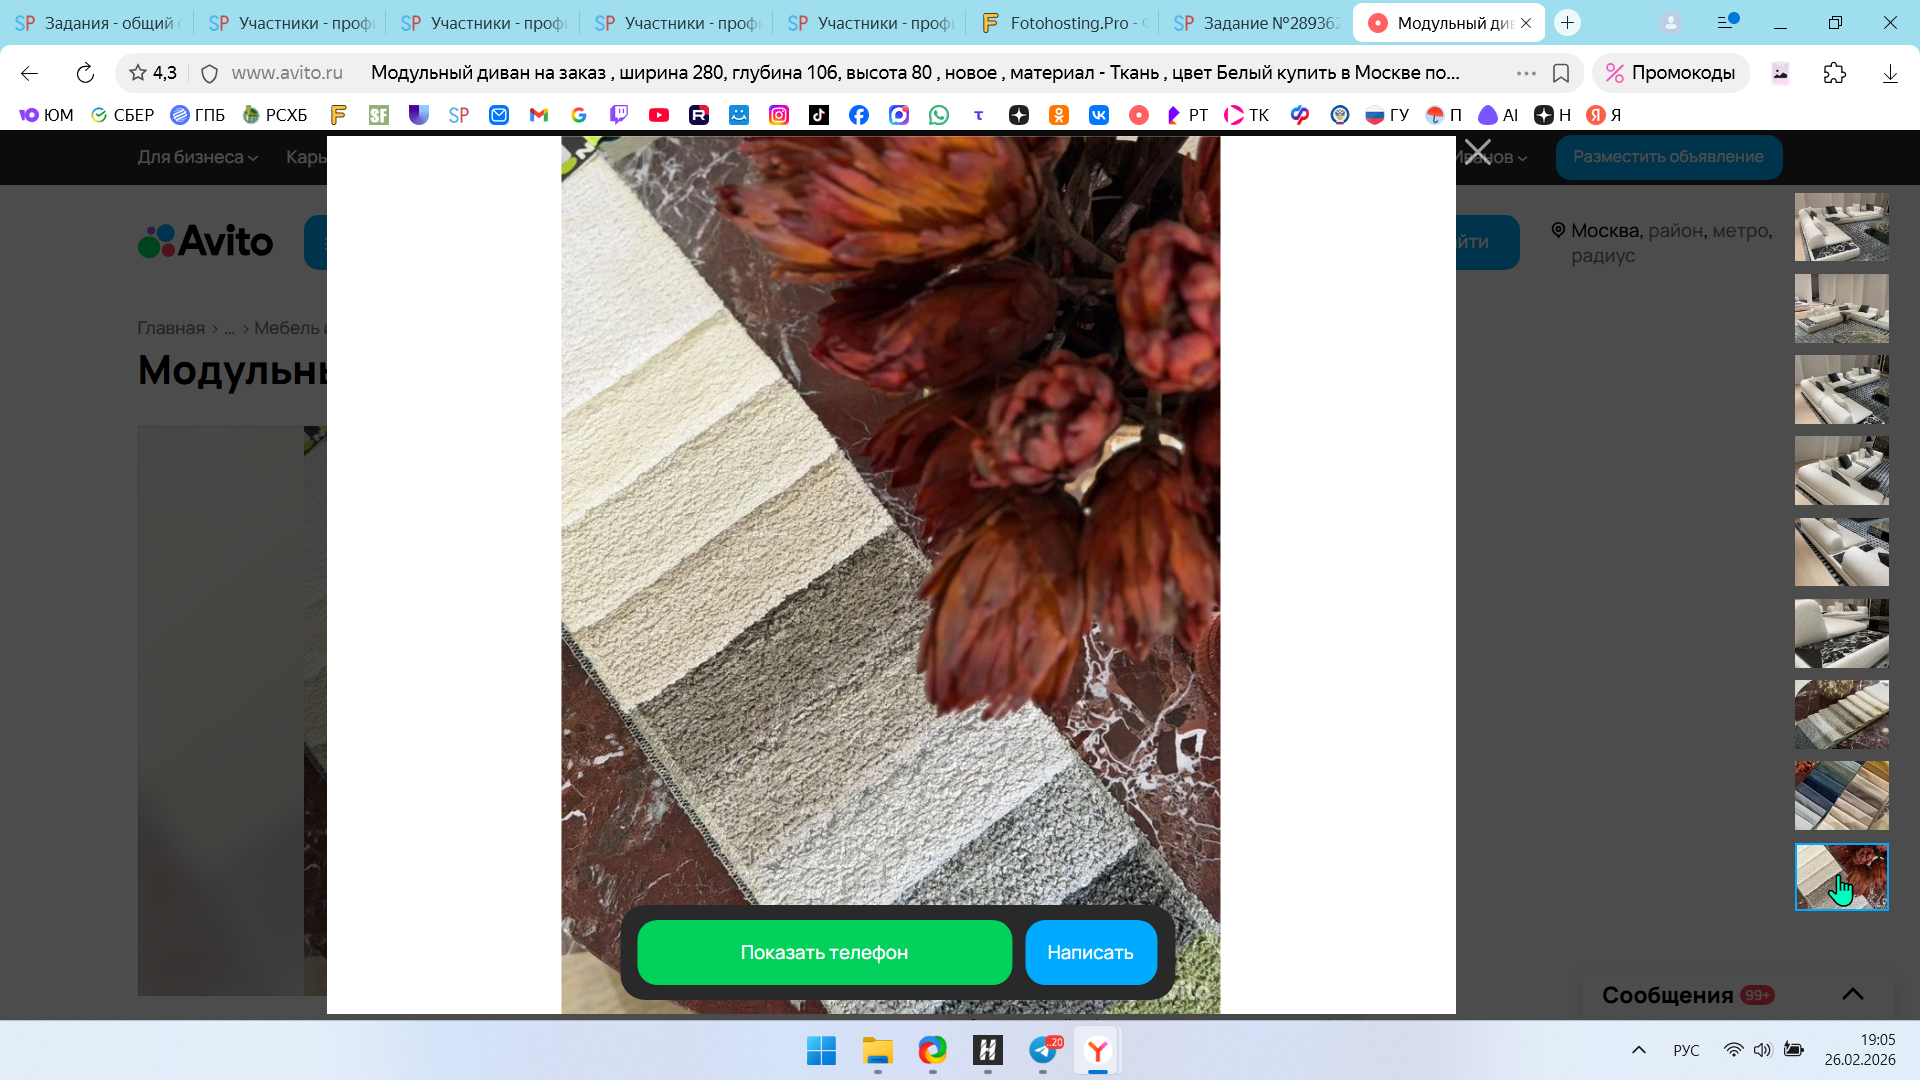Open the WhatsApp bookmark icon
The width and height of the screenshot is (1920, 1080).
(938, 115)
